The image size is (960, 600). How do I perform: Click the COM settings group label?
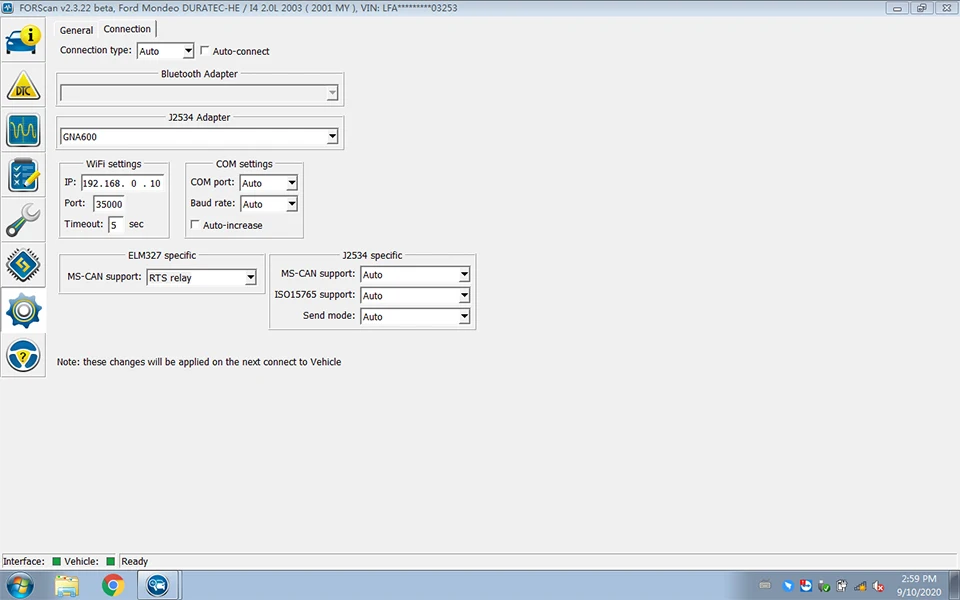click(244, 164)
